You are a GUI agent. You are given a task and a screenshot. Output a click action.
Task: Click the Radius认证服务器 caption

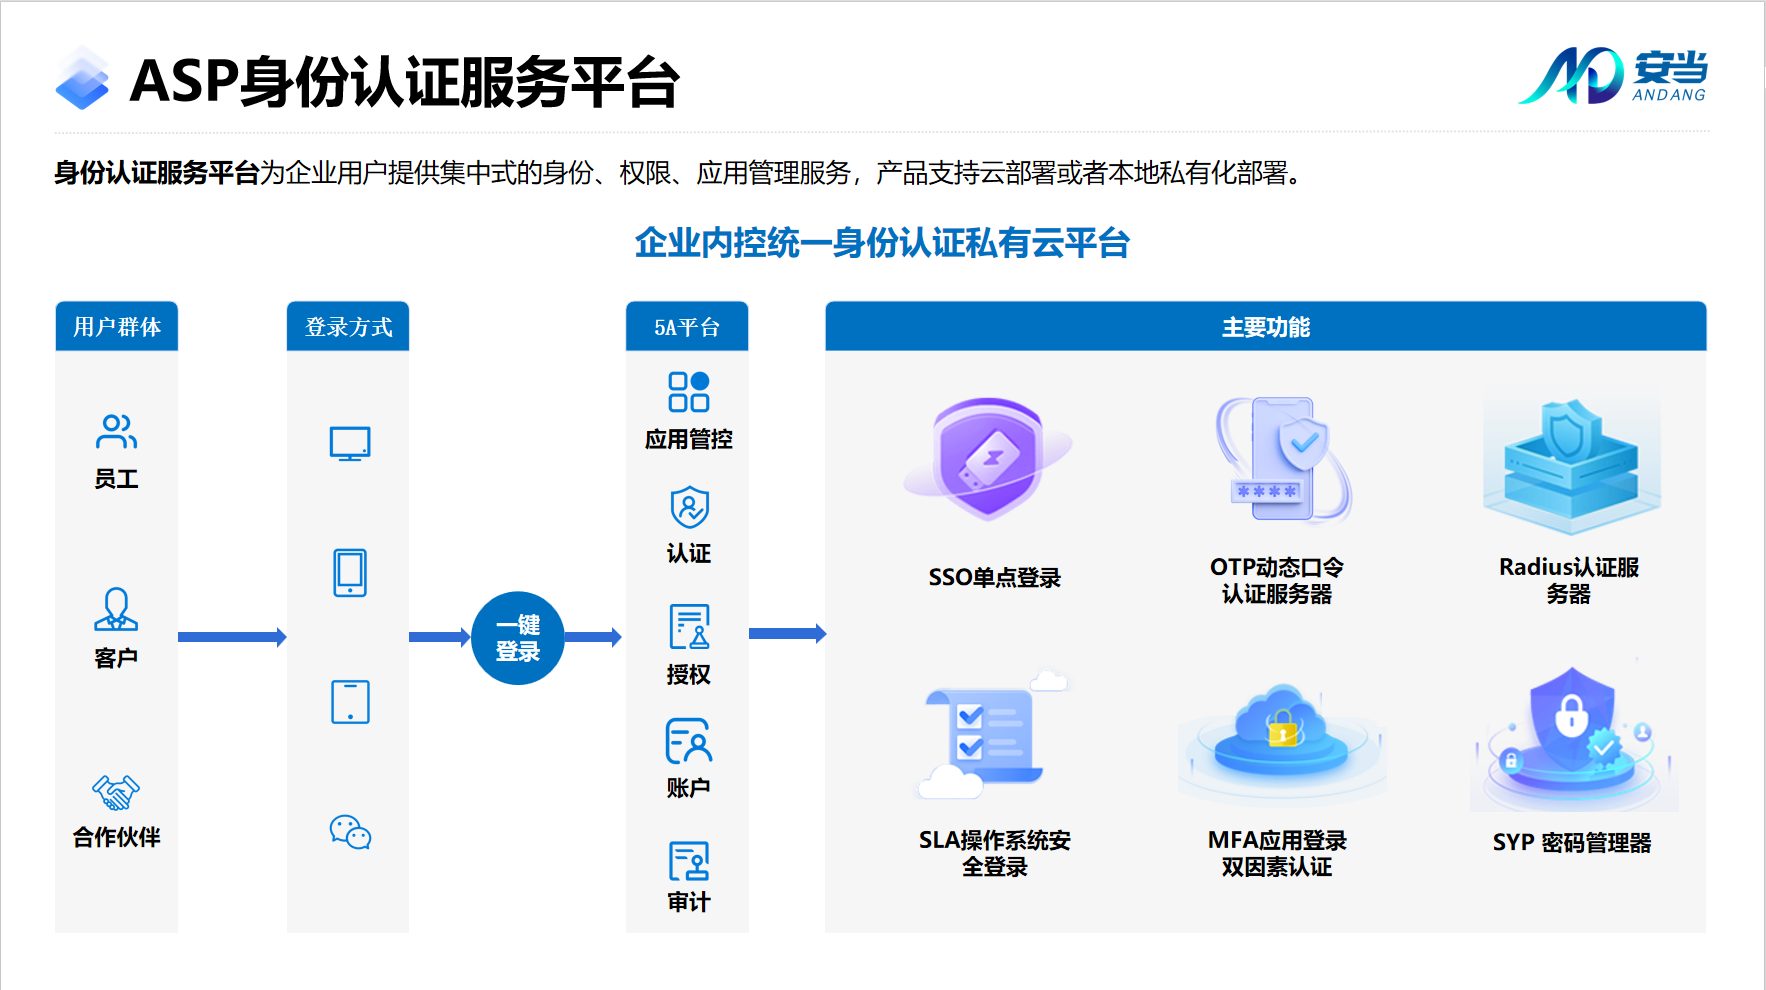point(1569,580)
